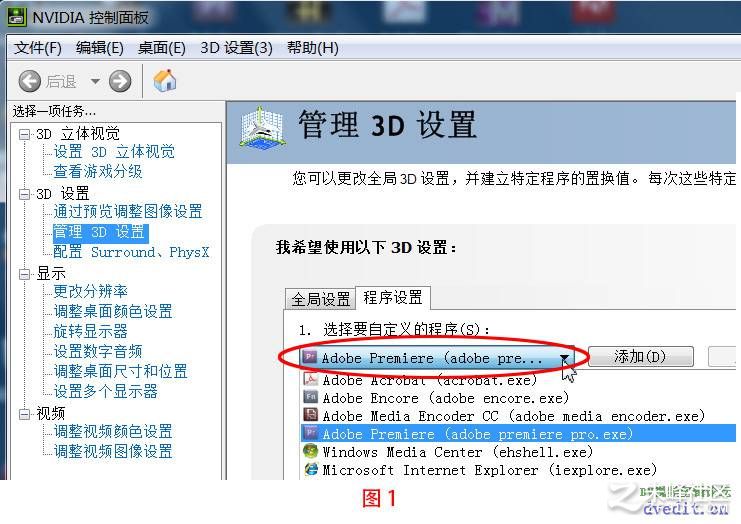Open the program selection combo box arrow
This screenshot has height=524, width=741.
[x=564, y=359]
